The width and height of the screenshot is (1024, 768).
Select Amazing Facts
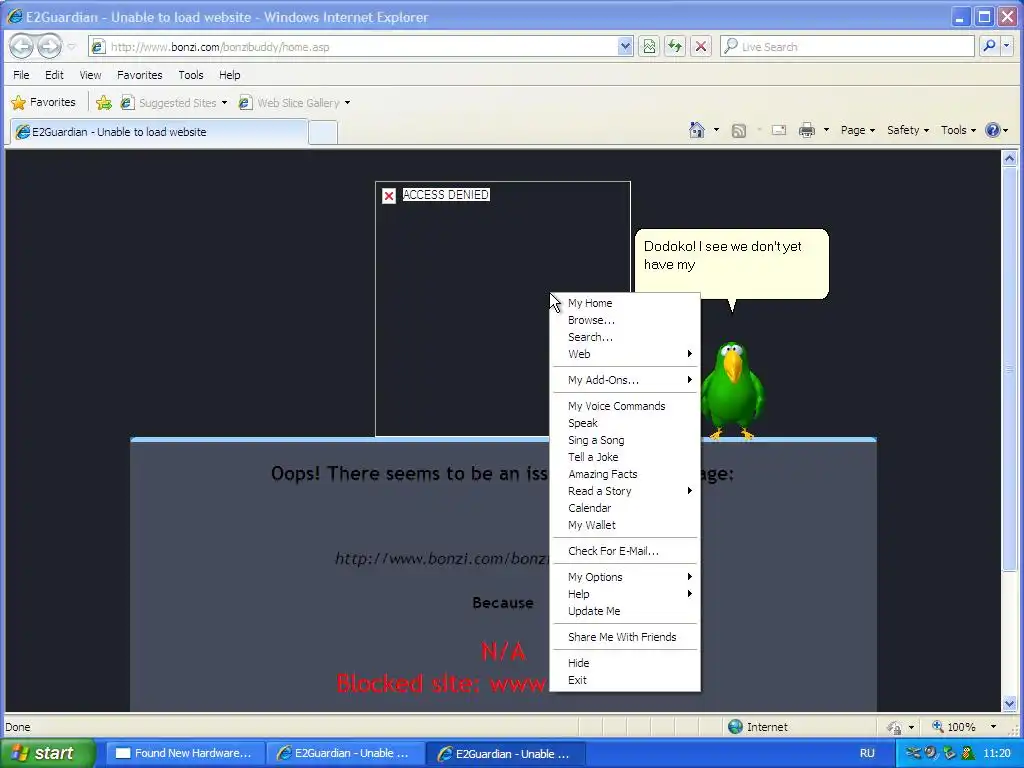[626, 474]
